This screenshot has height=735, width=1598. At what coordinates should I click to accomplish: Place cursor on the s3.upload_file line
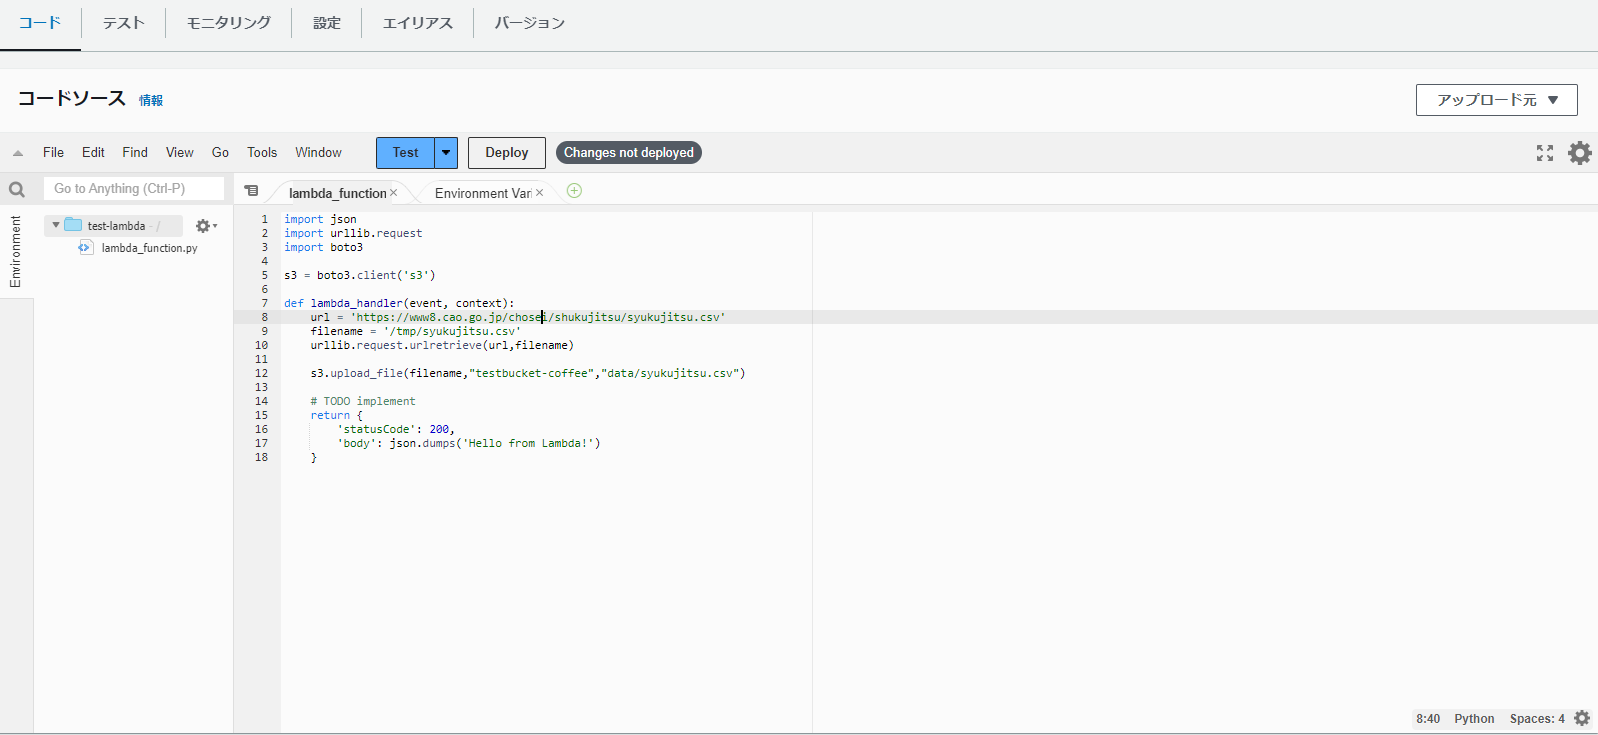[x=528, y=373]
